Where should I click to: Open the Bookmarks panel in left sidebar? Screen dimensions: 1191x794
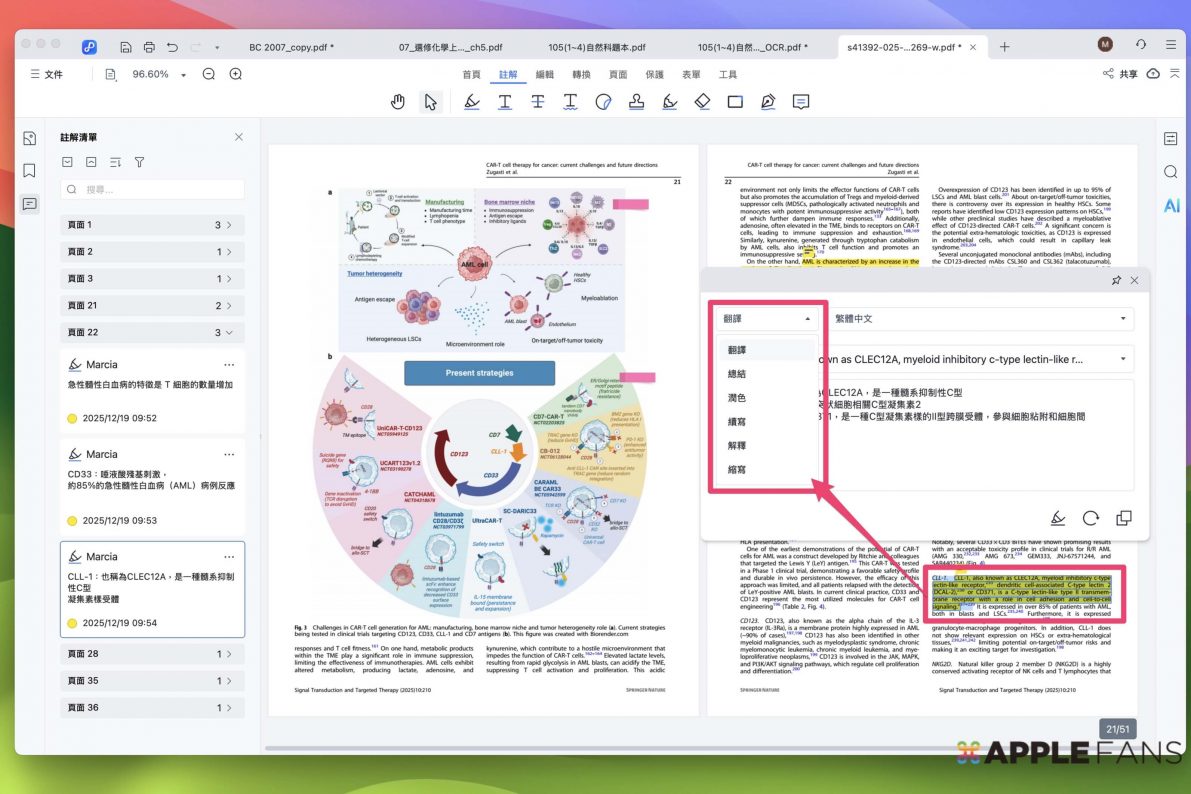pos(30,171)
